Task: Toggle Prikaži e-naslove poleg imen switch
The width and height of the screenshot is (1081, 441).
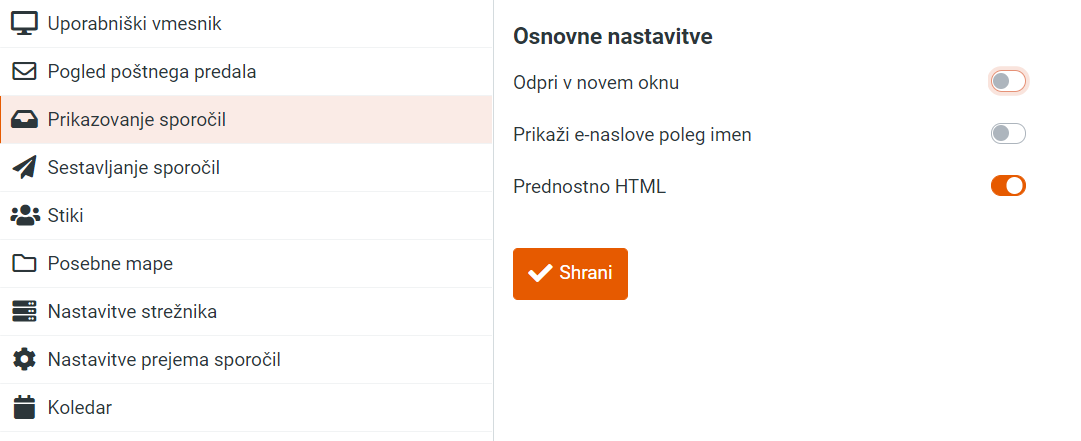Action: pos(1008,134)
